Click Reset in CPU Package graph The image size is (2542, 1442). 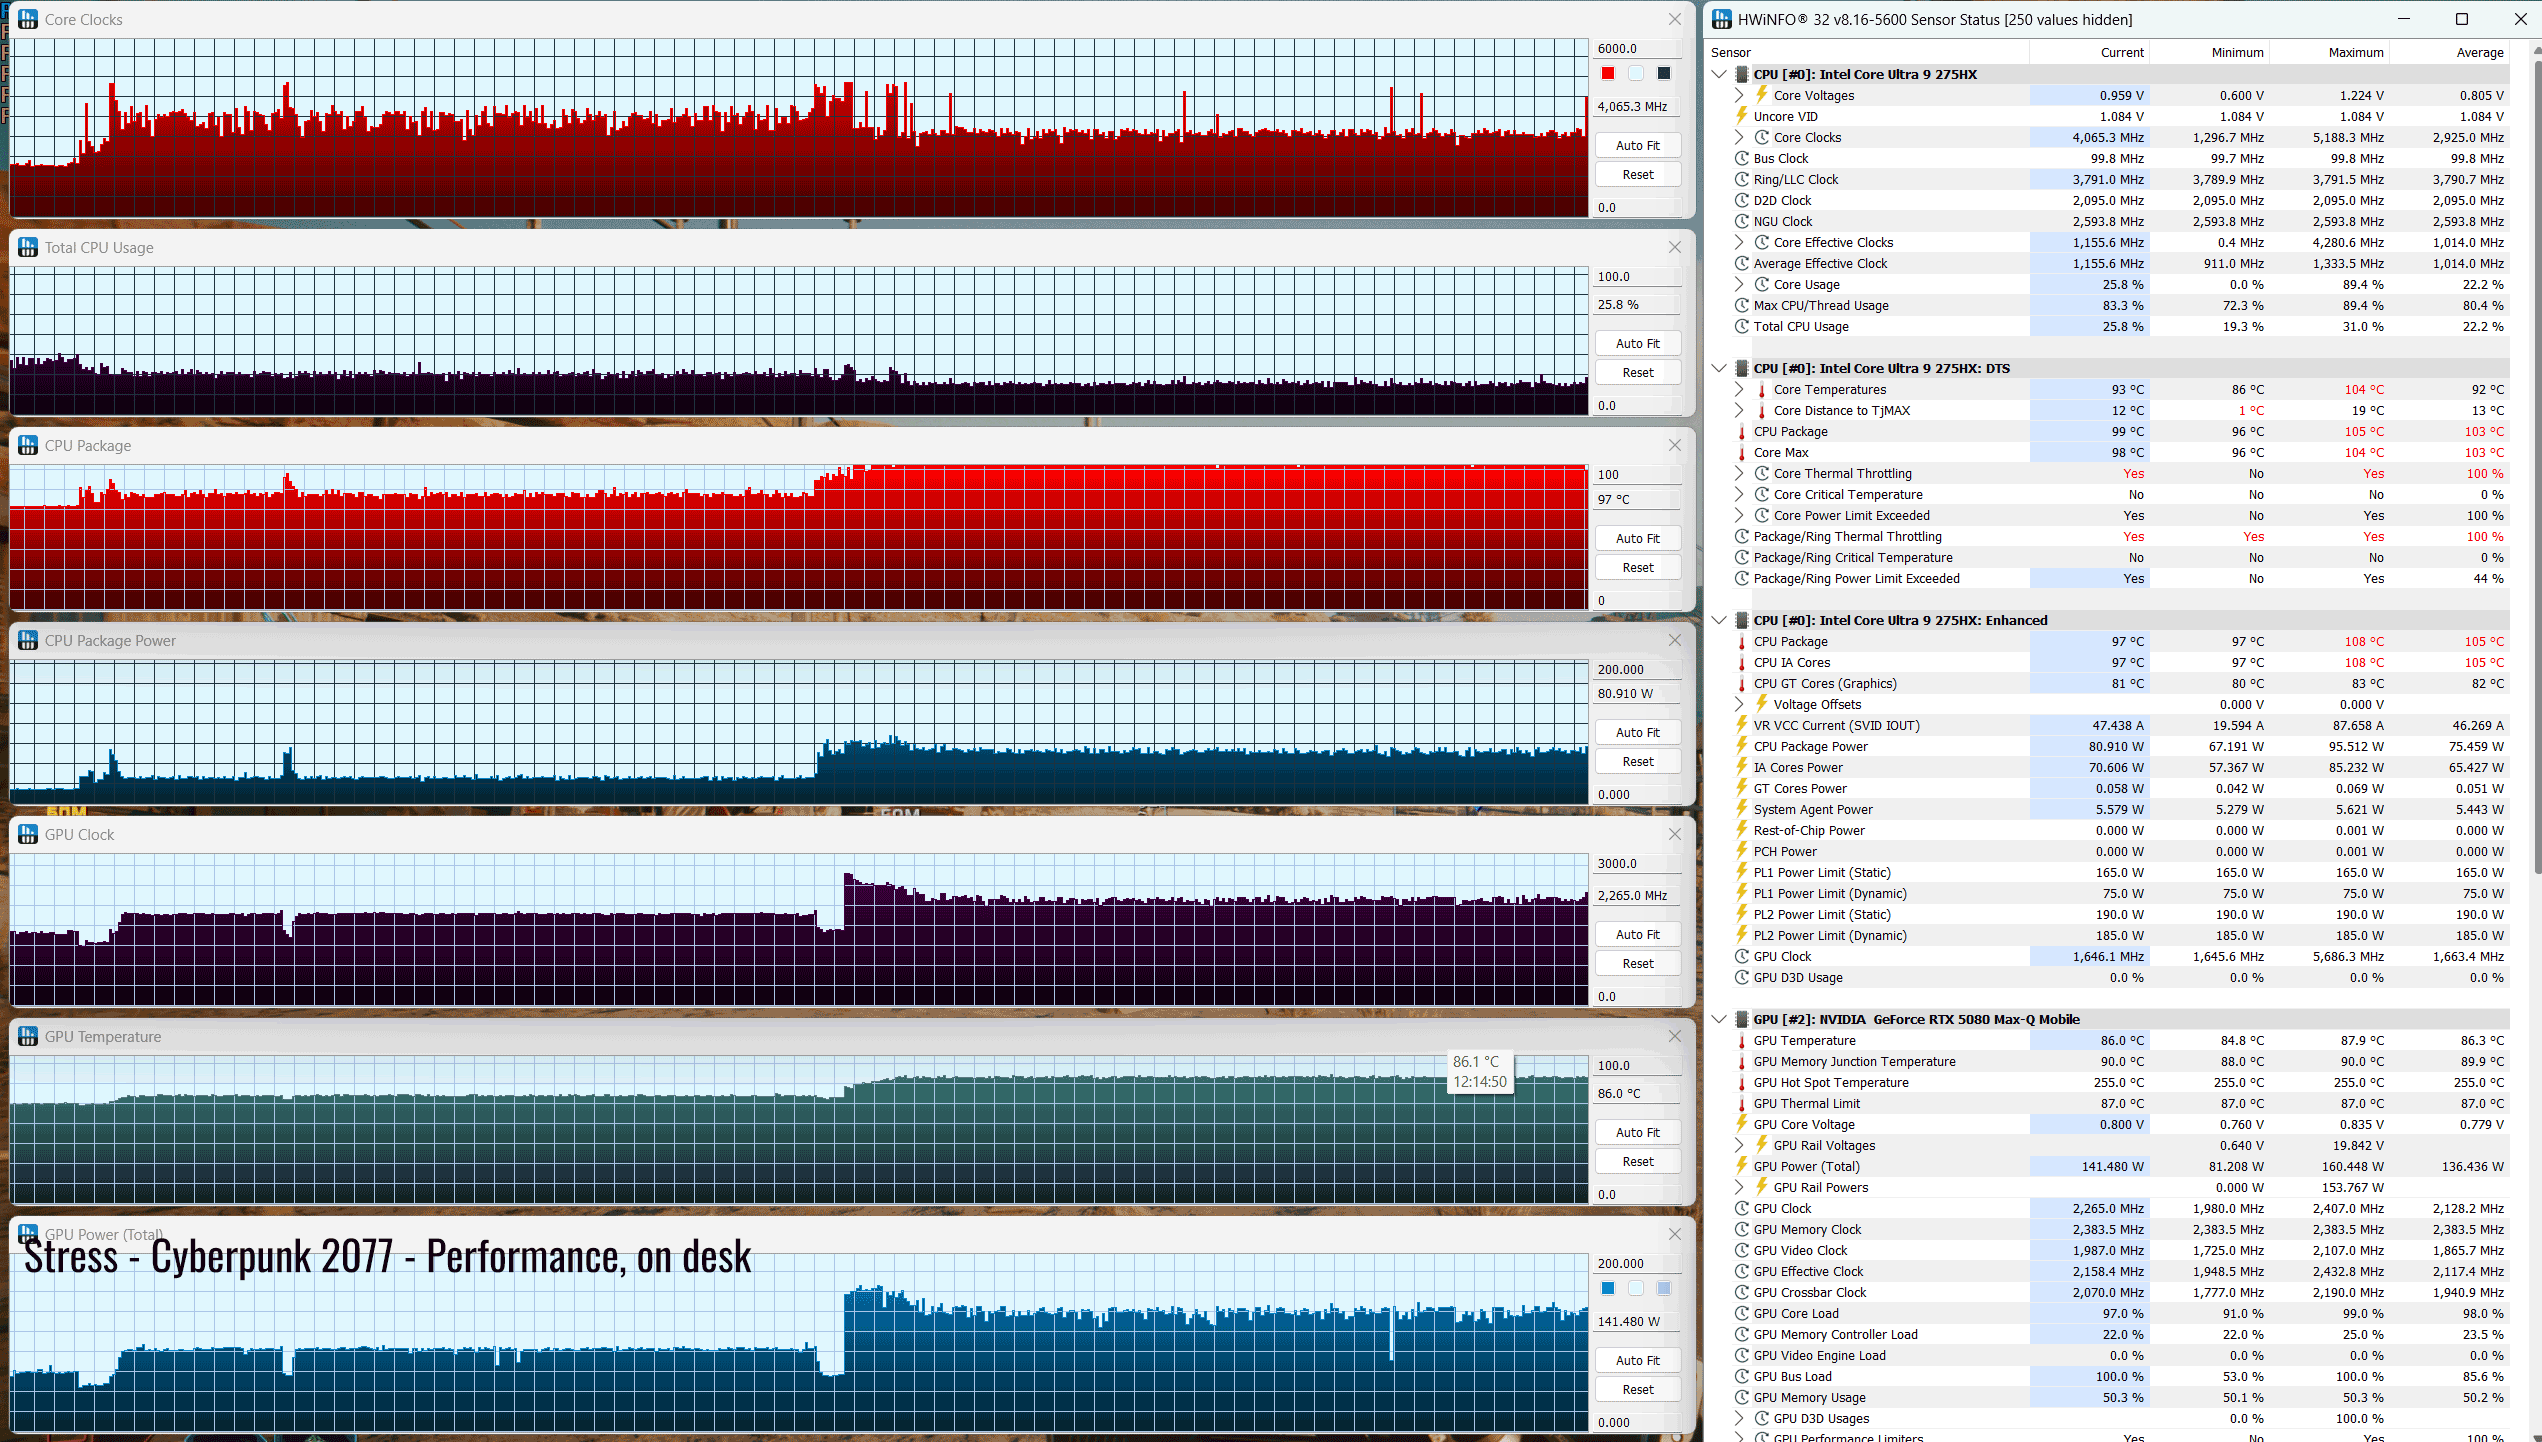click(1637, 567)
